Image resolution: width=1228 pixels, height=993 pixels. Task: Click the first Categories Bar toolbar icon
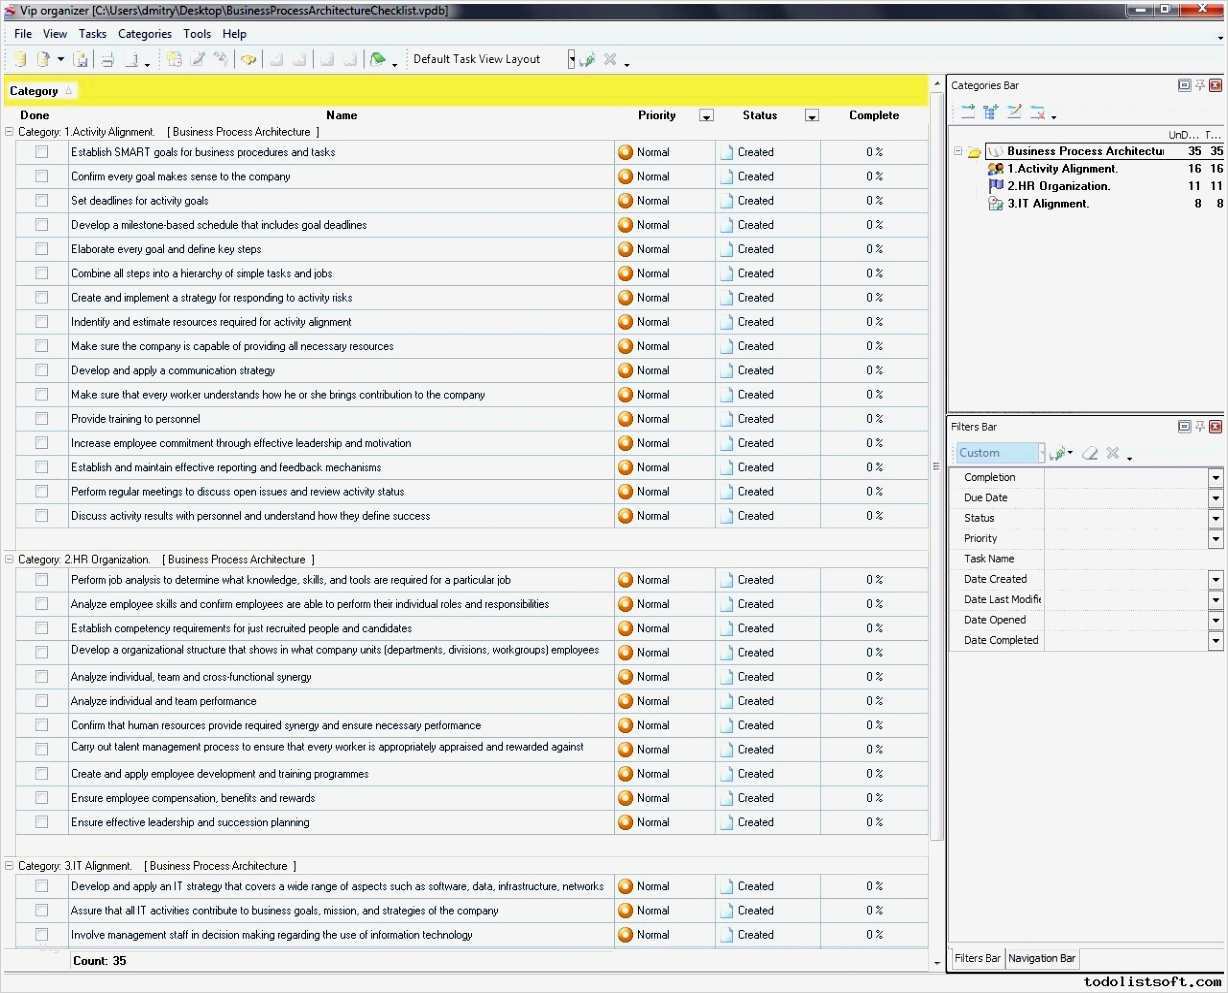coord(968,112)
